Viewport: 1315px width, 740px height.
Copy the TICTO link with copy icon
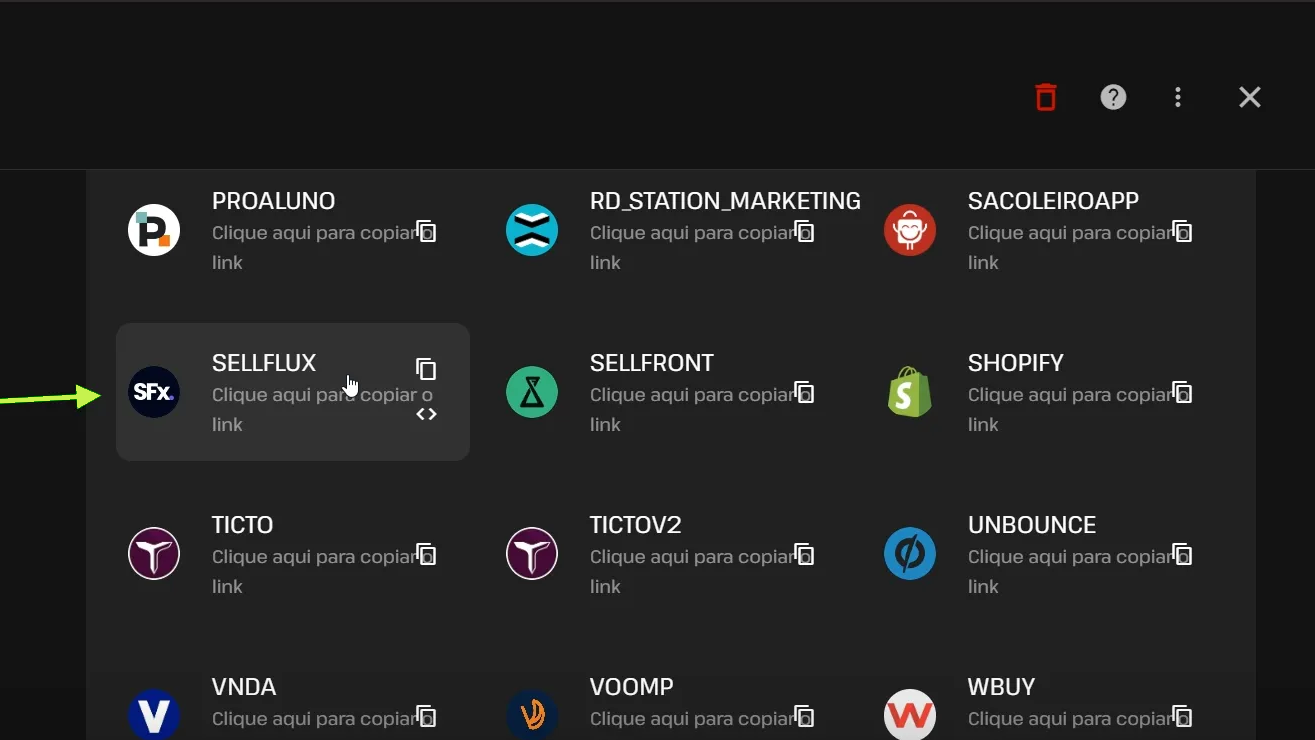pos(426,555)
